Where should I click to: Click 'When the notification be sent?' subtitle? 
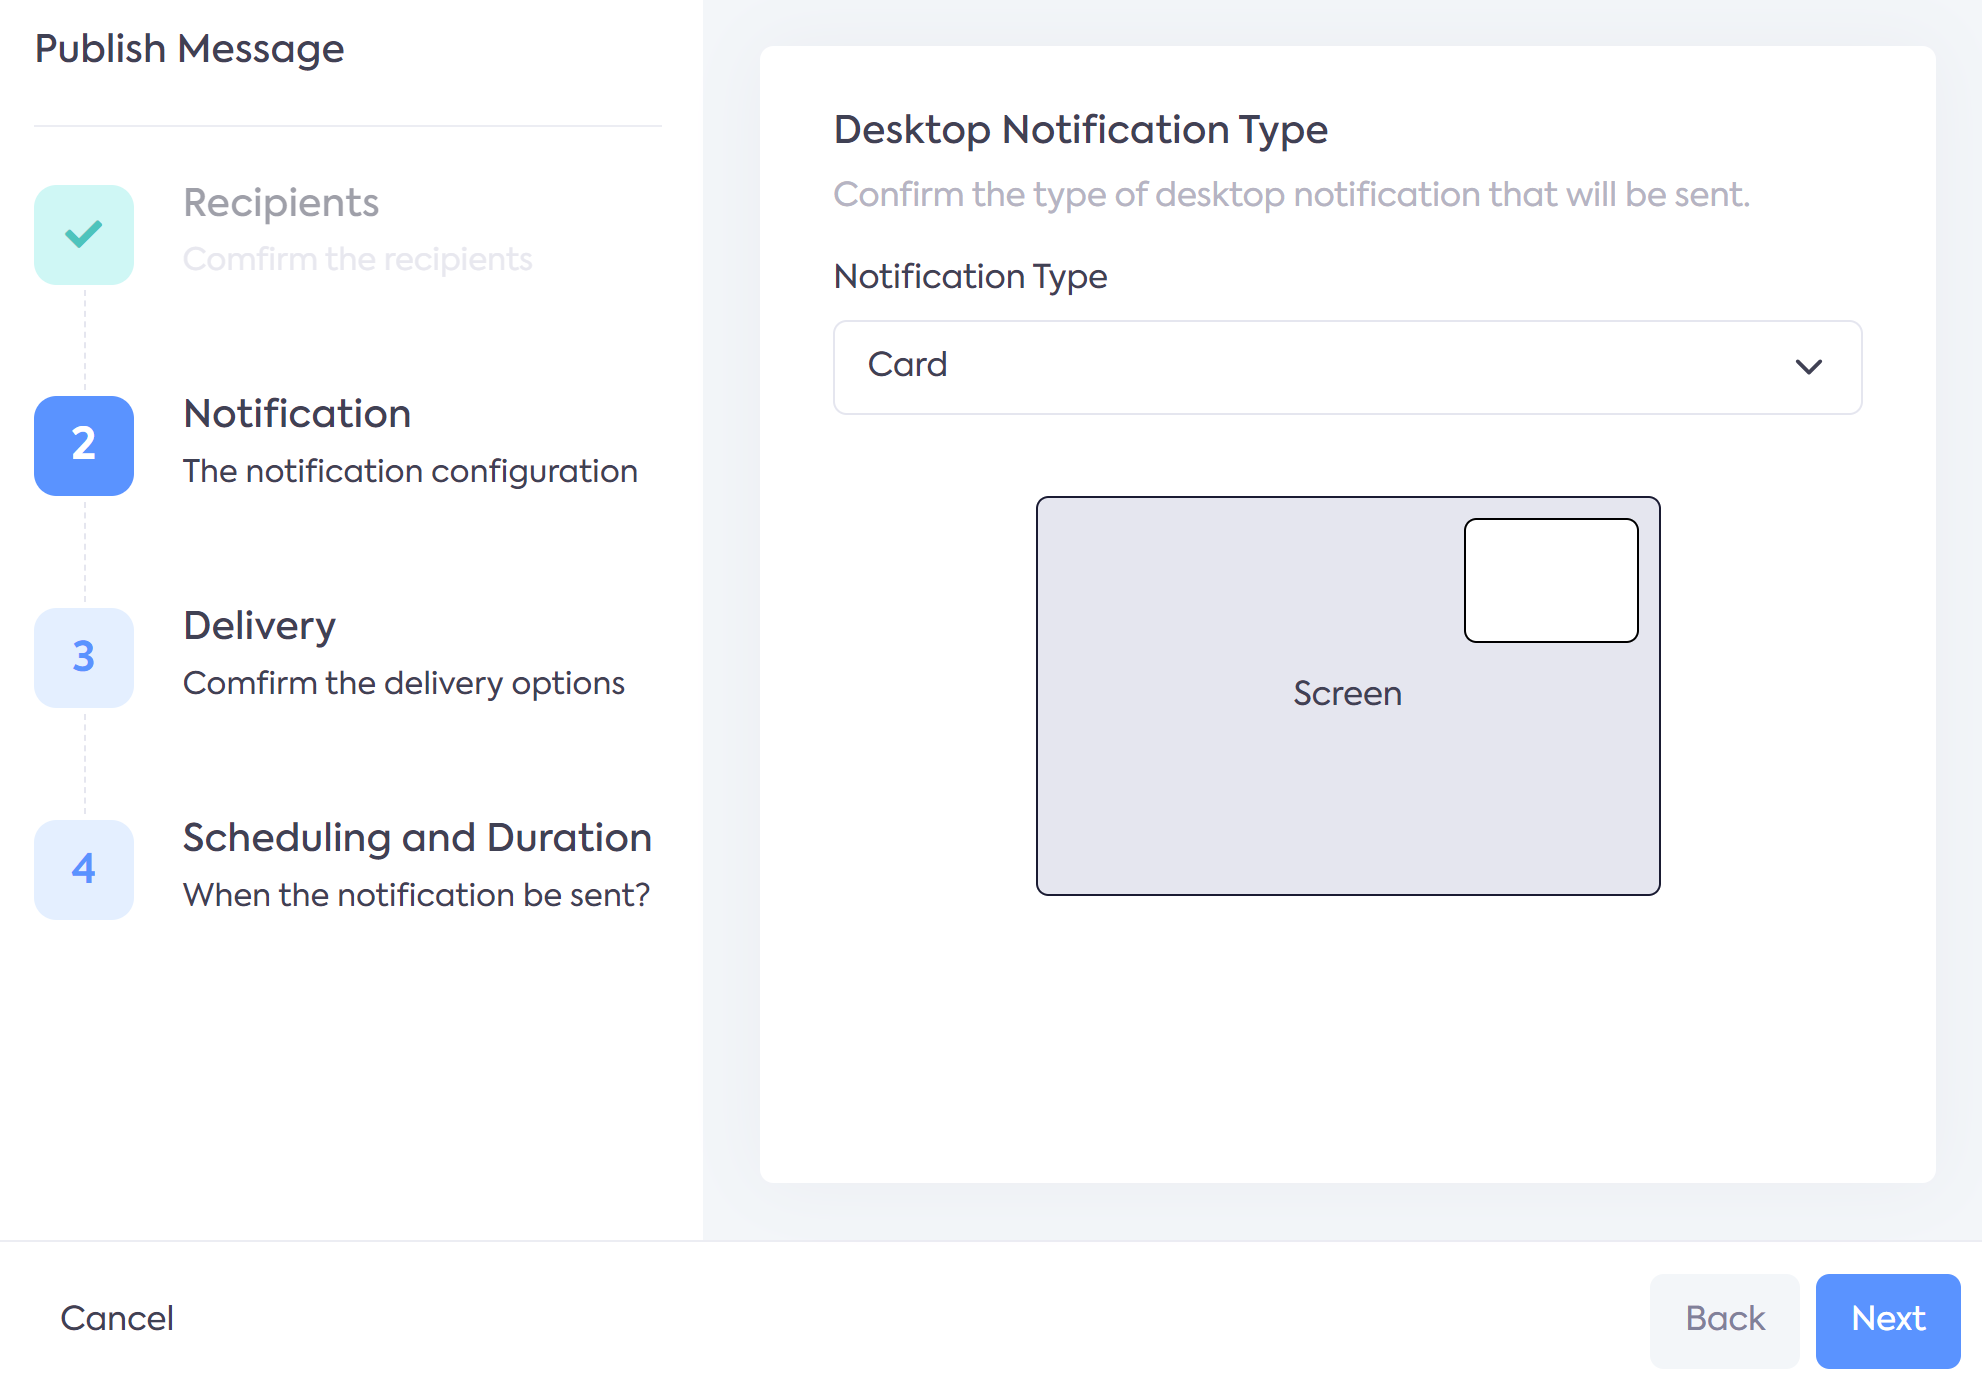click(x=416, y=895)
